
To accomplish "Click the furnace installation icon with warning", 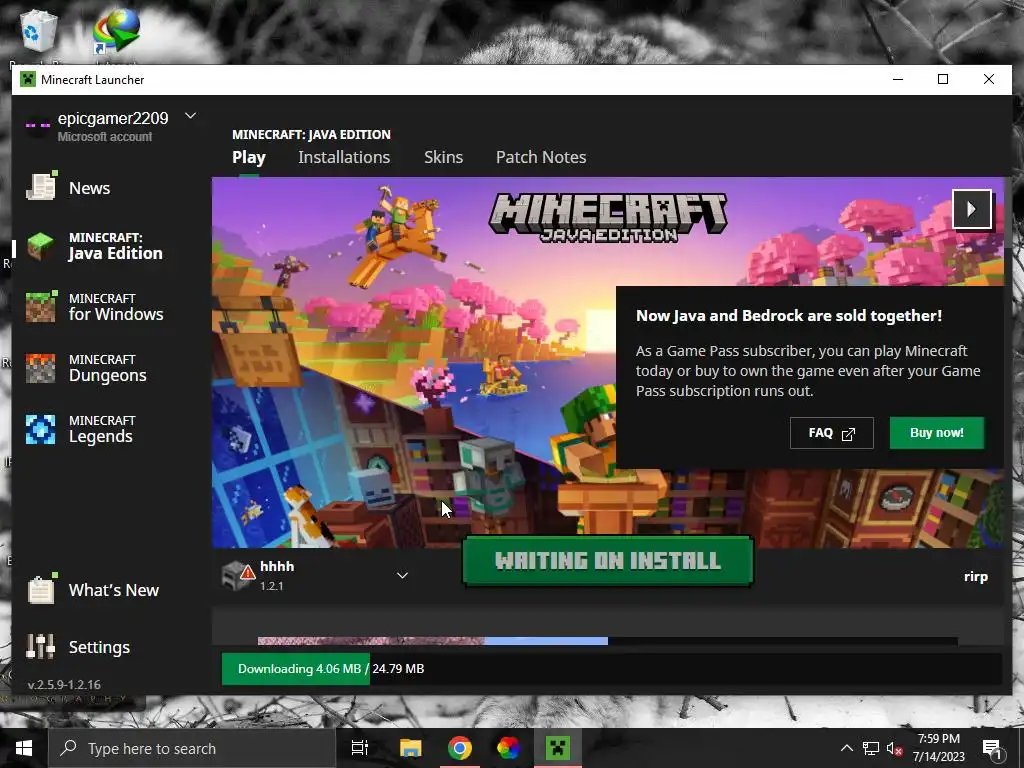I will tap(238, 575).
